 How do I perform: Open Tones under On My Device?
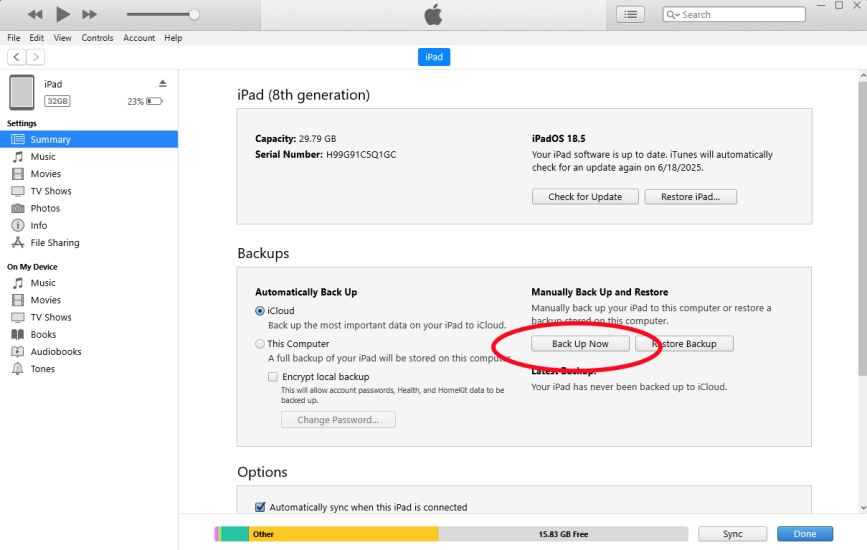43,369
